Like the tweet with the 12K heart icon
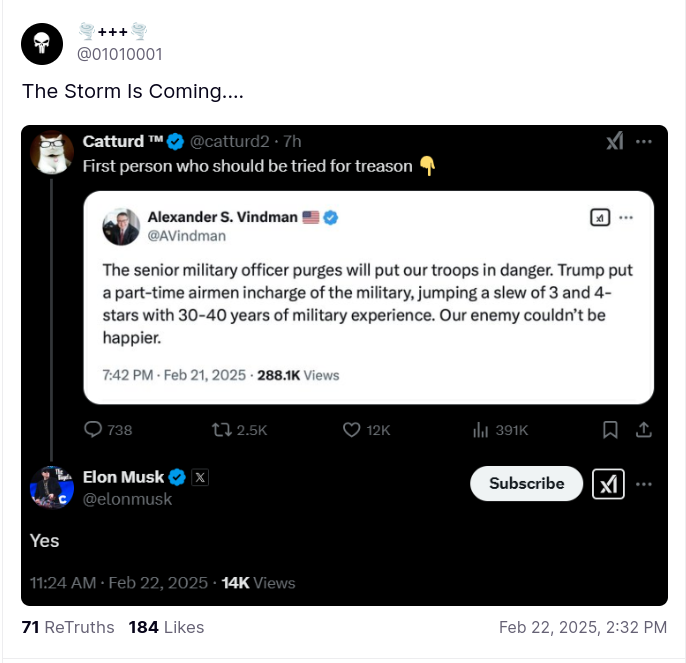The image size is (686, 663). 351,429
